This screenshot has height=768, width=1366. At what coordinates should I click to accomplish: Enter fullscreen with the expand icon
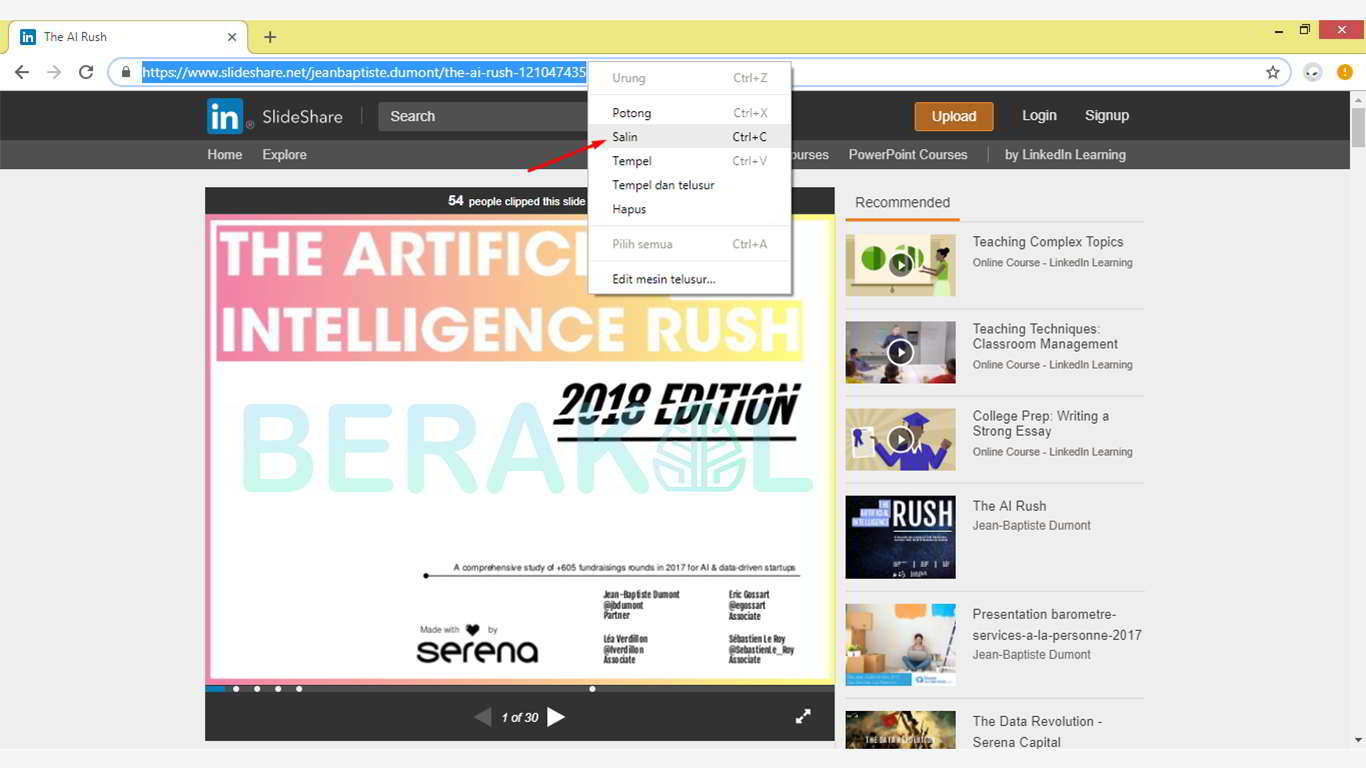(x=803, y=716)
